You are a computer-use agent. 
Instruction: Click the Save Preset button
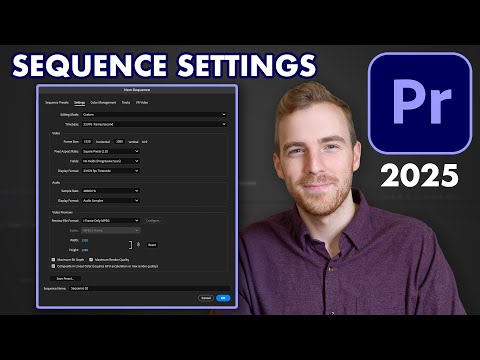[65, 278]
